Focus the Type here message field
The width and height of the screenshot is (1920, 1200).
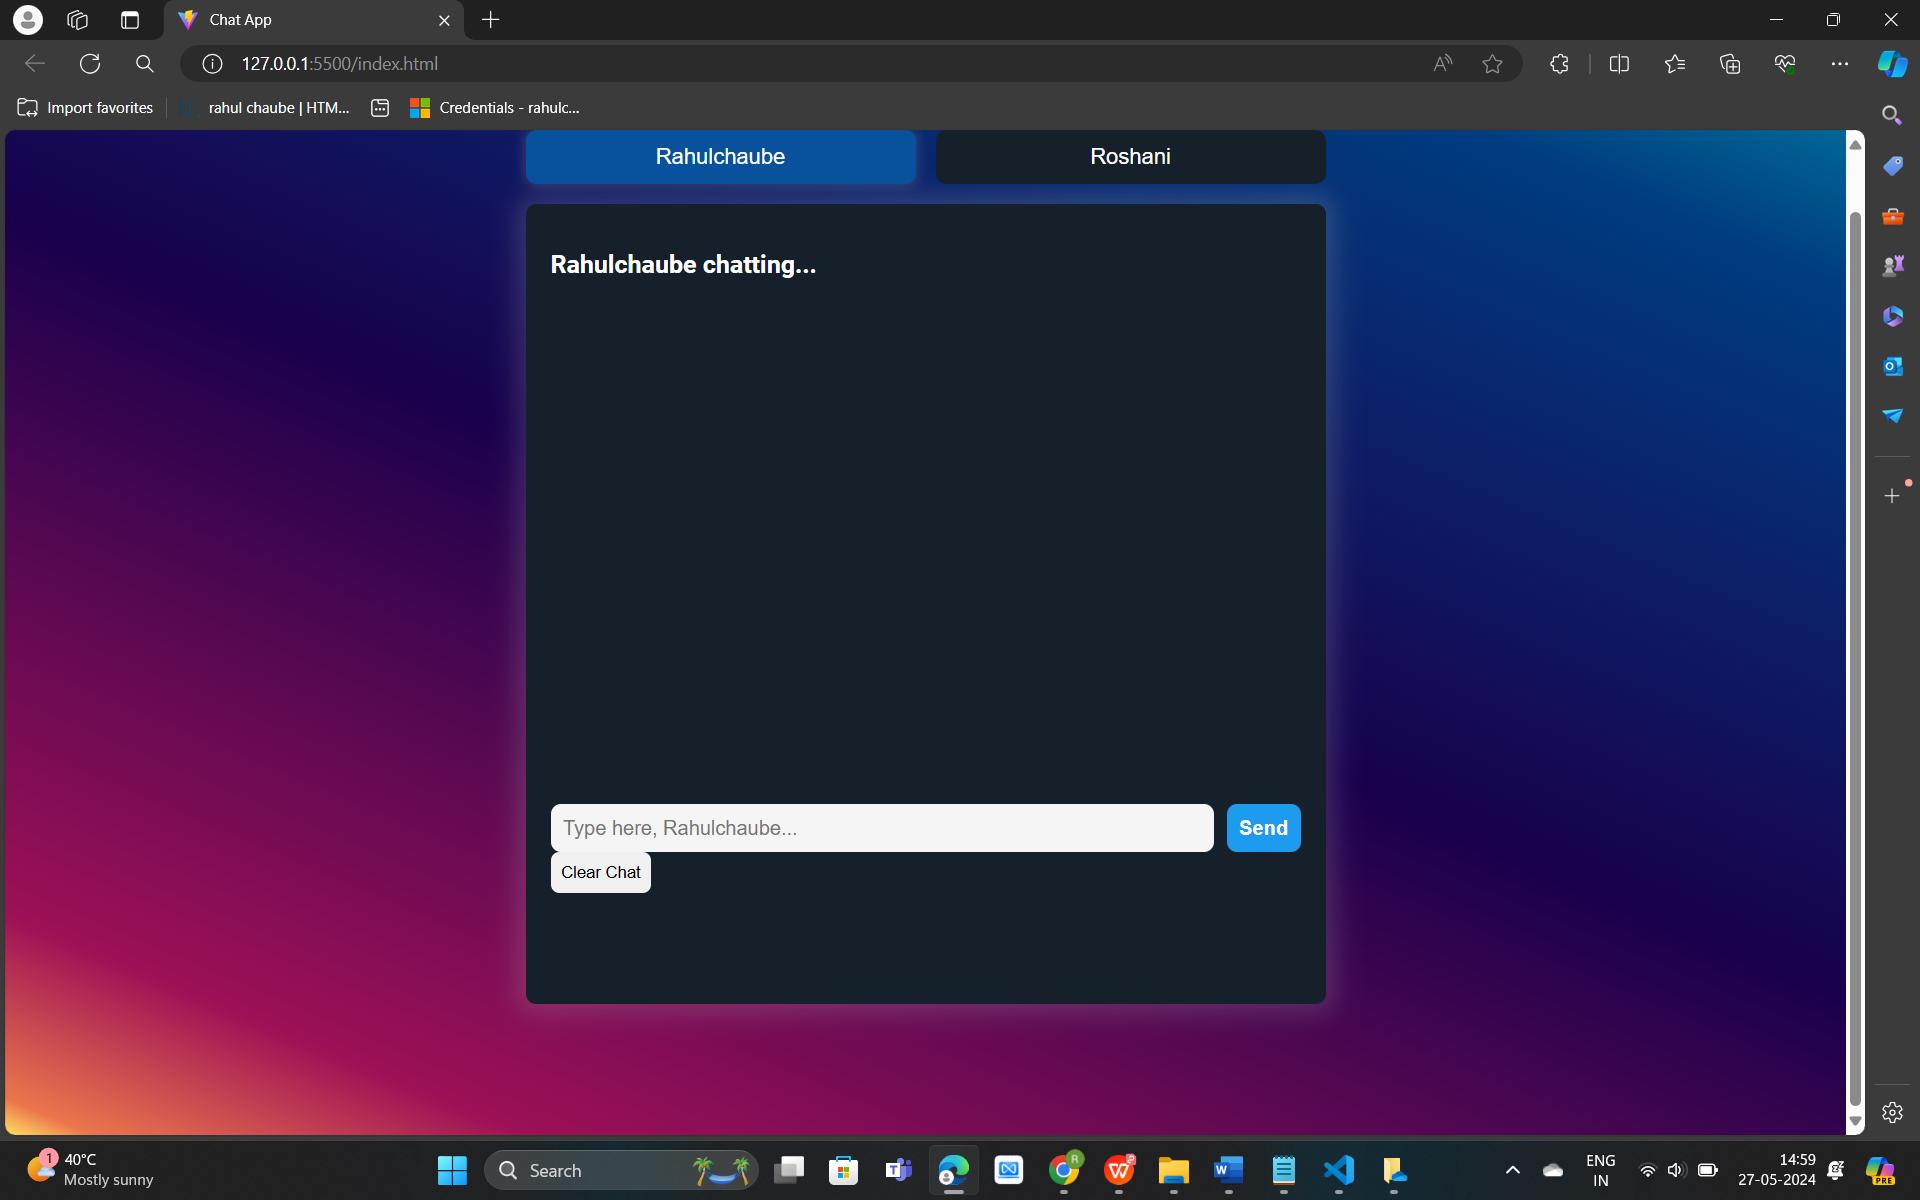881,828
